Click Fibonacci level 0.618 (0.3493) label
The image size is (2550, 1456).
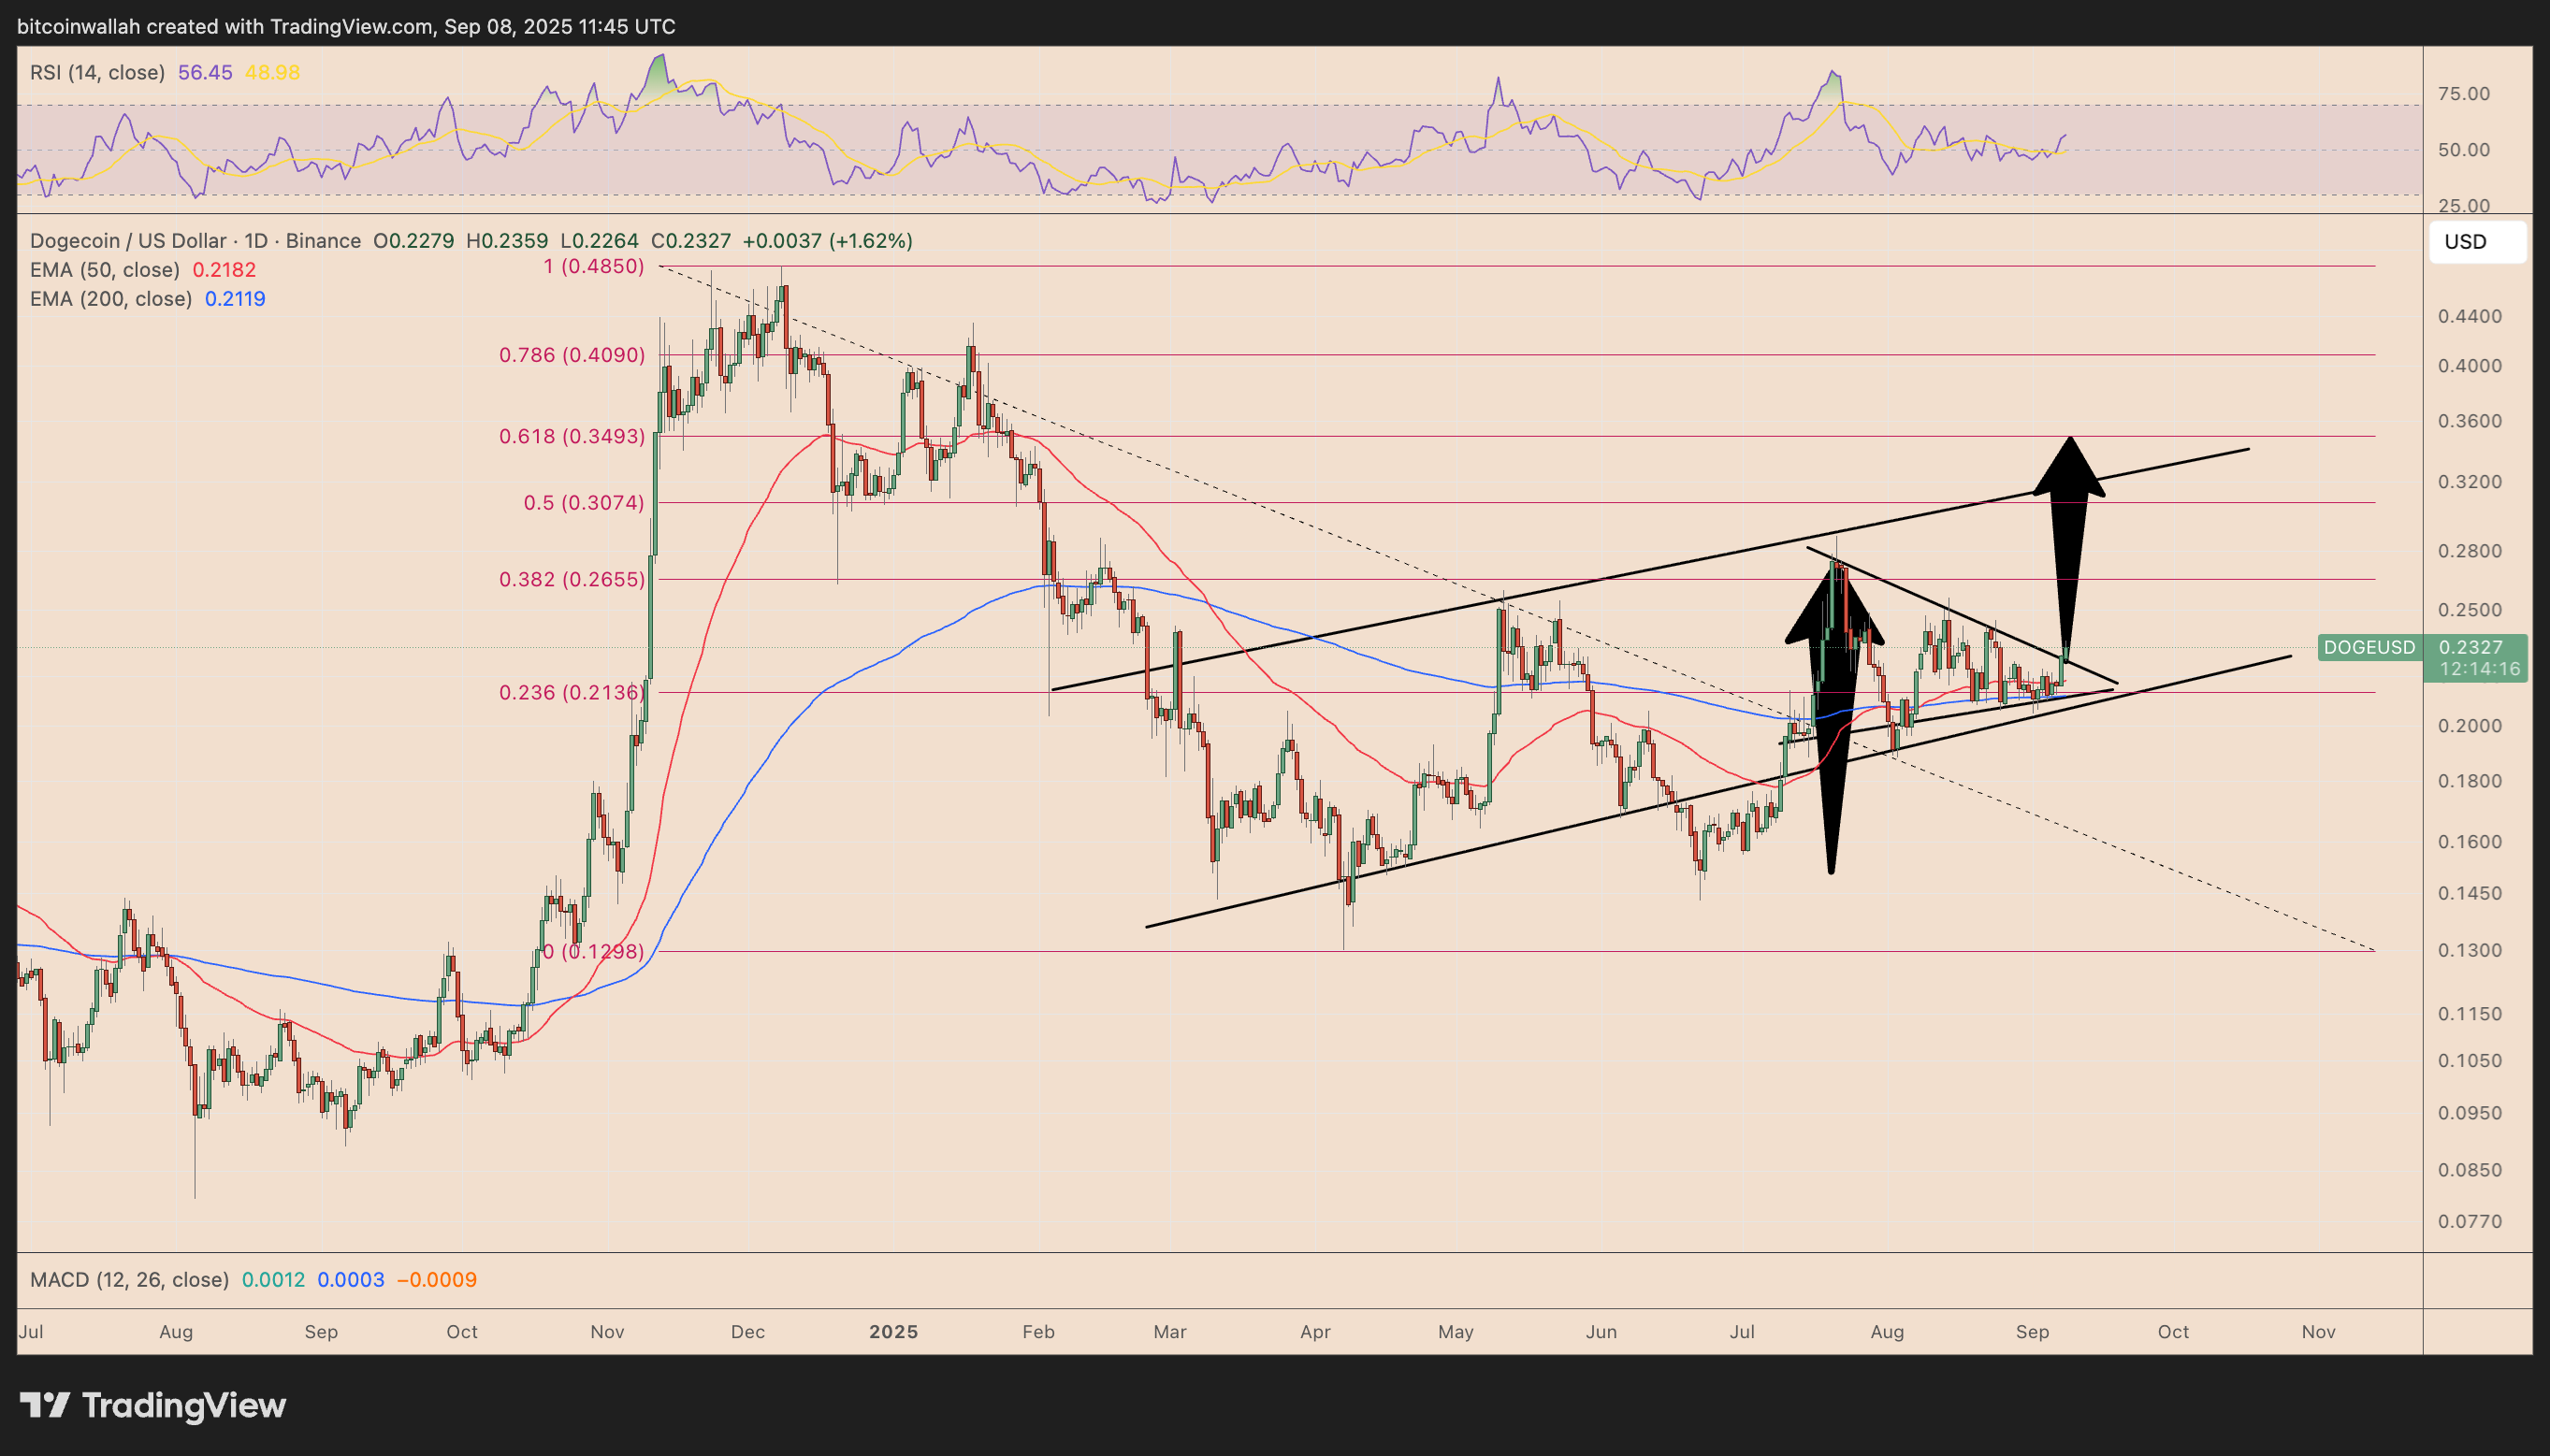[572, 436]
